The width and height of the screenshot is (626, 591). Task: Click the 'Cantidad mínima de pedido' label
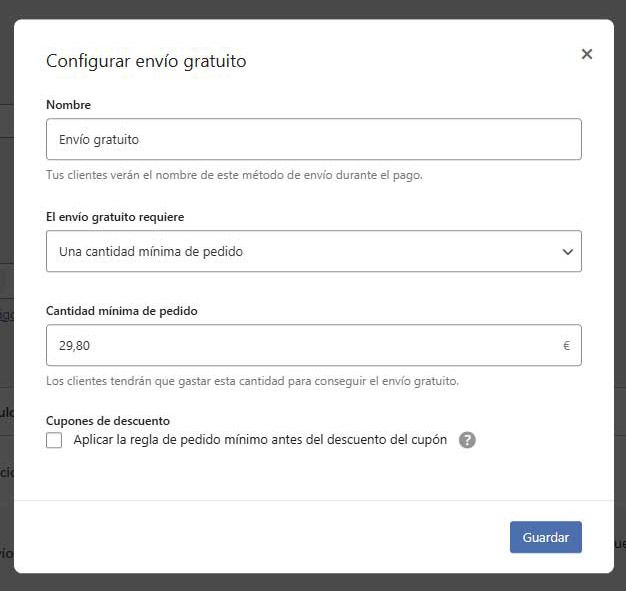tap(122, 311)
